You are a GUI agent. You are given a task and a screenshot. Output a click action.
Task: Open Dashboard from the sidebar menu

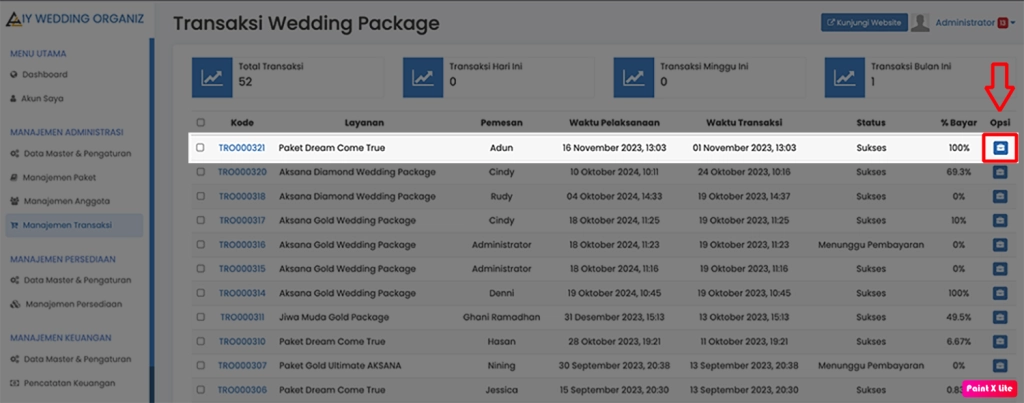44,74
